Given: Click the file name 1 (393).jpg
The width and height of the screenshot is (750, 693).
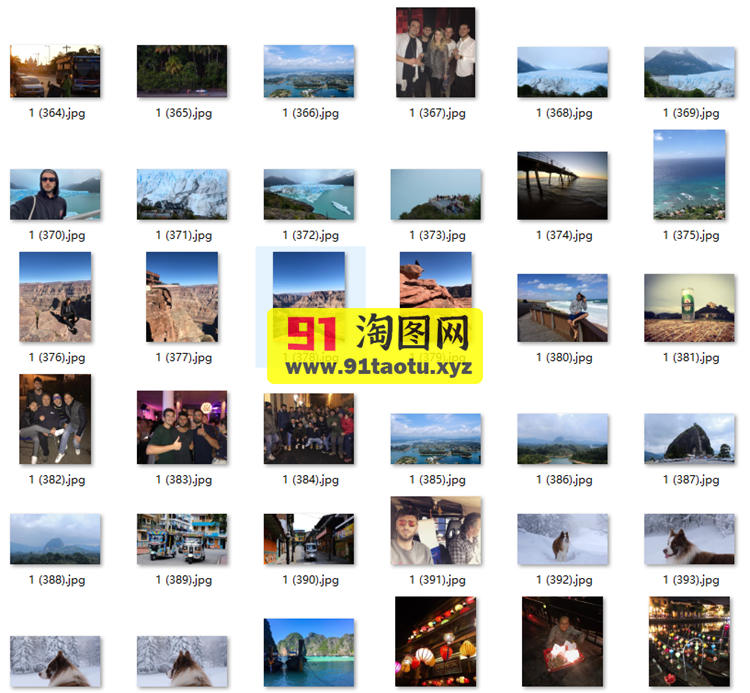Looking at the screenshot, I should [691, 580].
